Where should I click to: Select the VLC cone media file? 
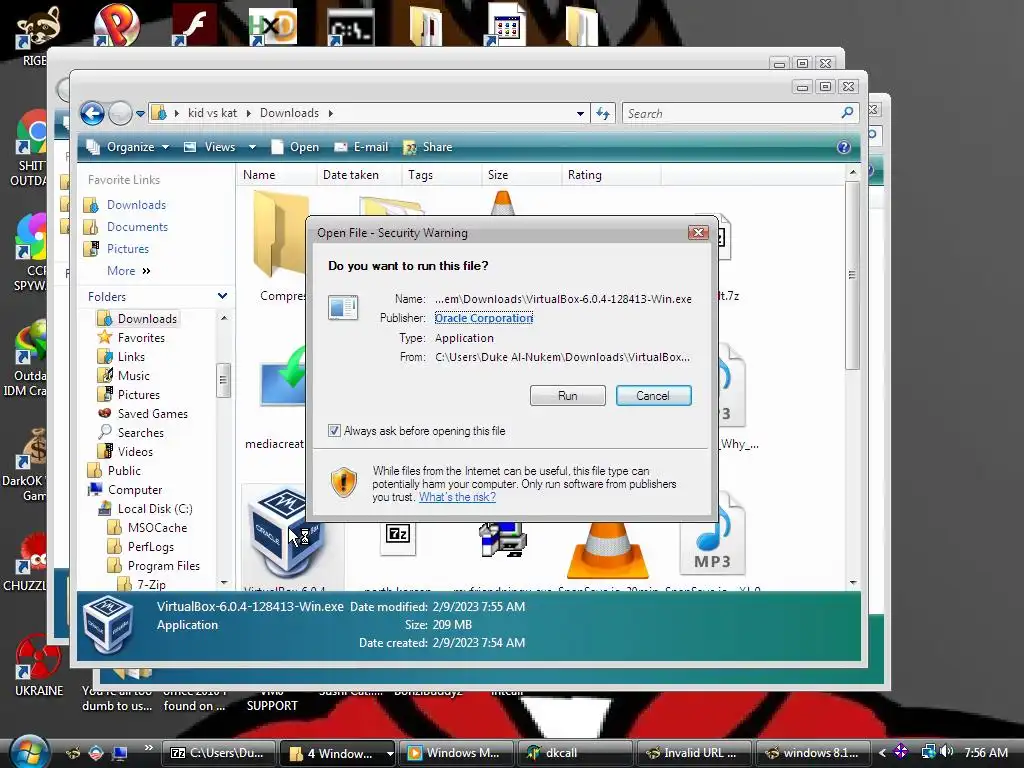coord(607,549)
